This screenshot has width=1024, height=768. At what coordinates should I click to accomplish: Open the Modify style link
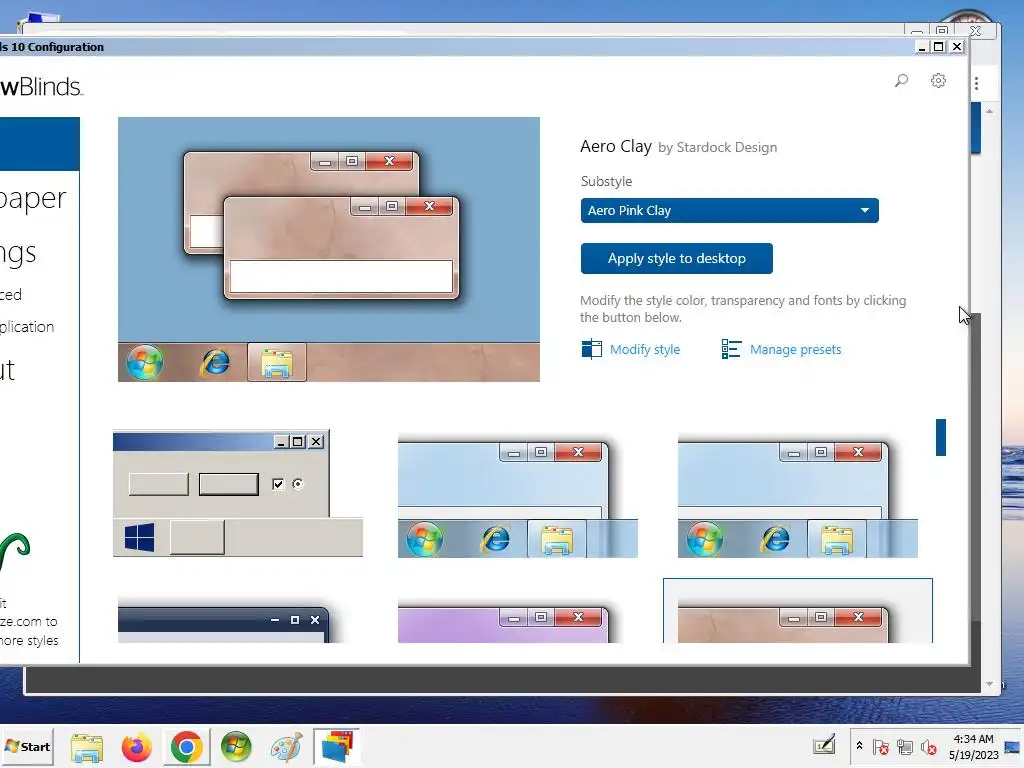pos(645,349)
